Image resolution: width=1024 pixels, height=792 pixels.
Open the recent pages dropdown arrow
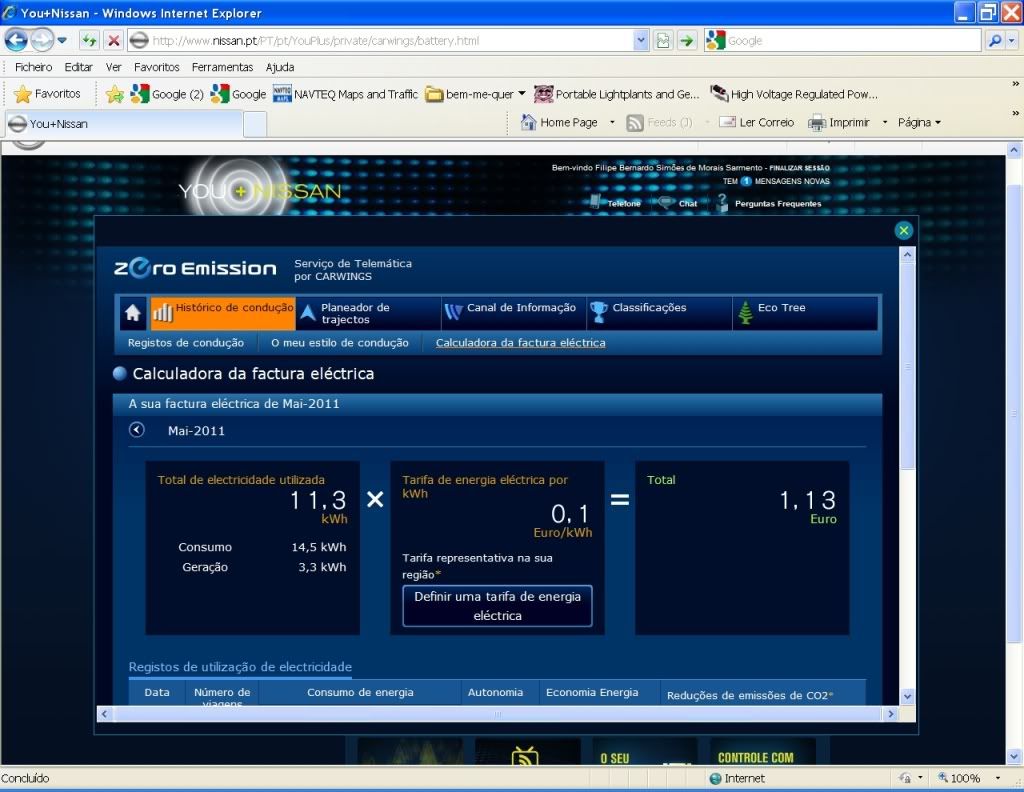[62, 40]
